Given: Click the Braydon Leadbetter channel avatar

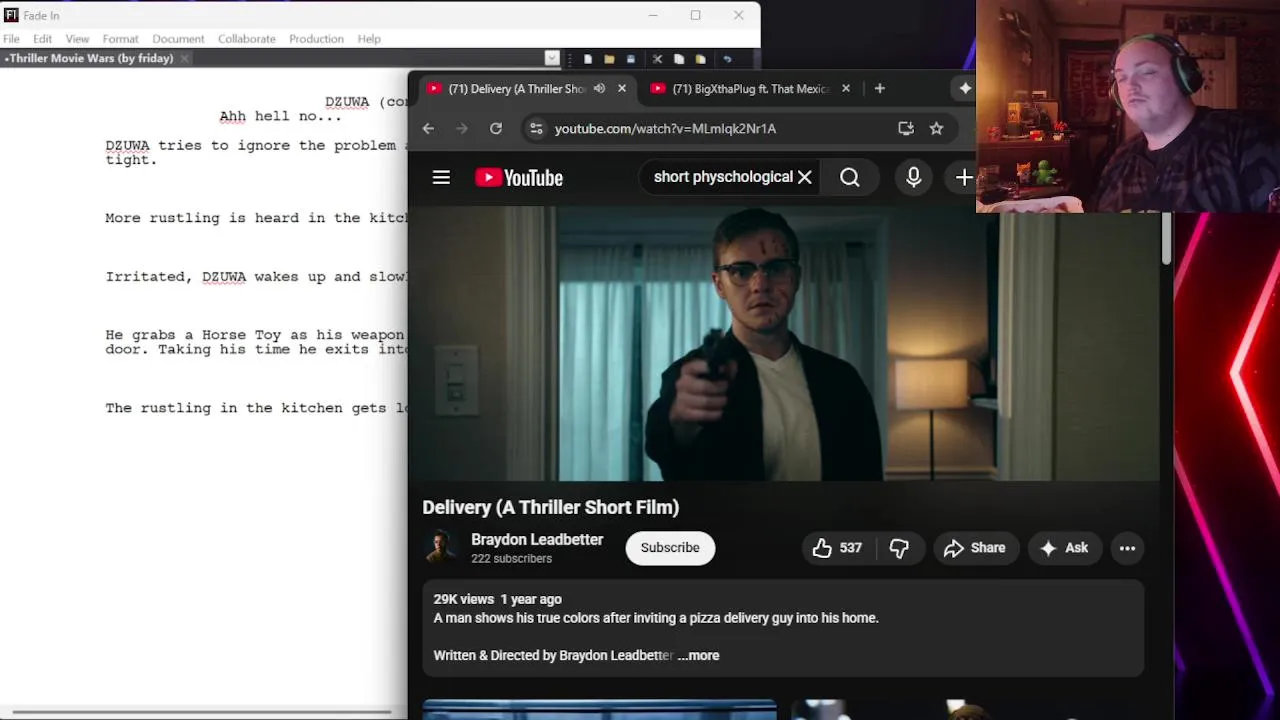Looking at the screenshot, I should click(441, 547).
